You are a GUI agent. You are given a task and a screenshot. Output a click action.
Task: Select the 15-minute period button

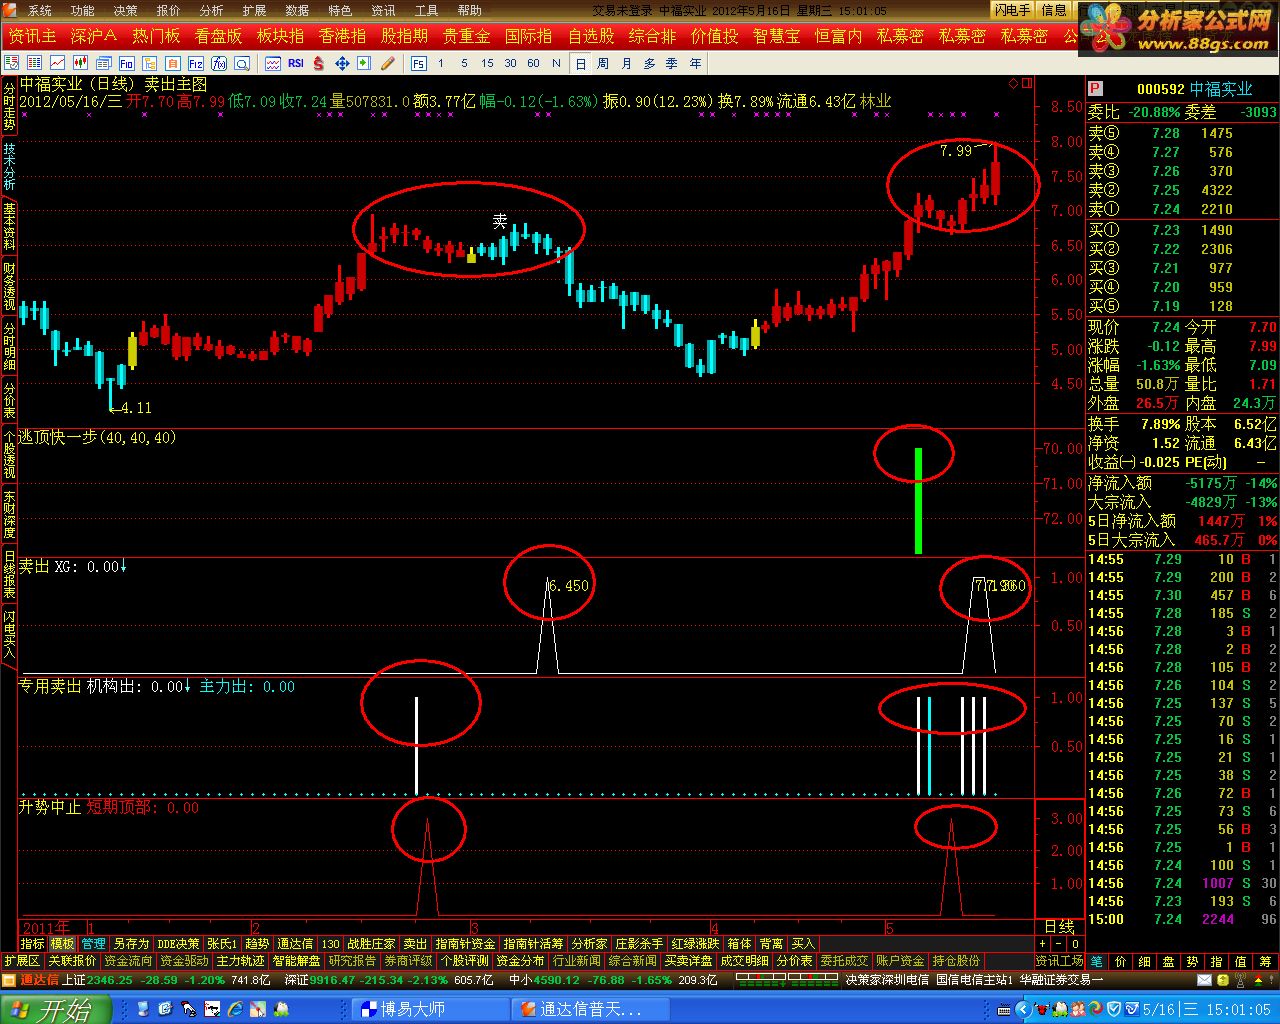(x=487, y=63)
